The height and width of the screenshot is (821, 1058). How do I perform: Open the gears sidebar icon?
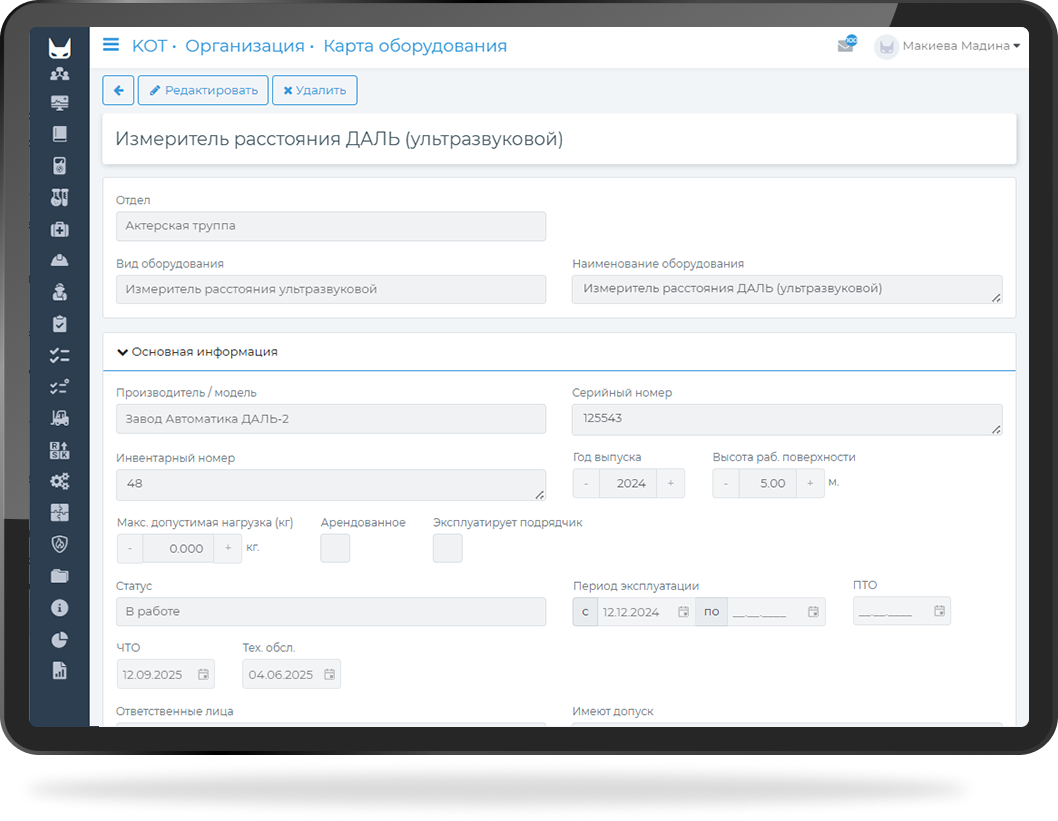[x=59, y=481]
